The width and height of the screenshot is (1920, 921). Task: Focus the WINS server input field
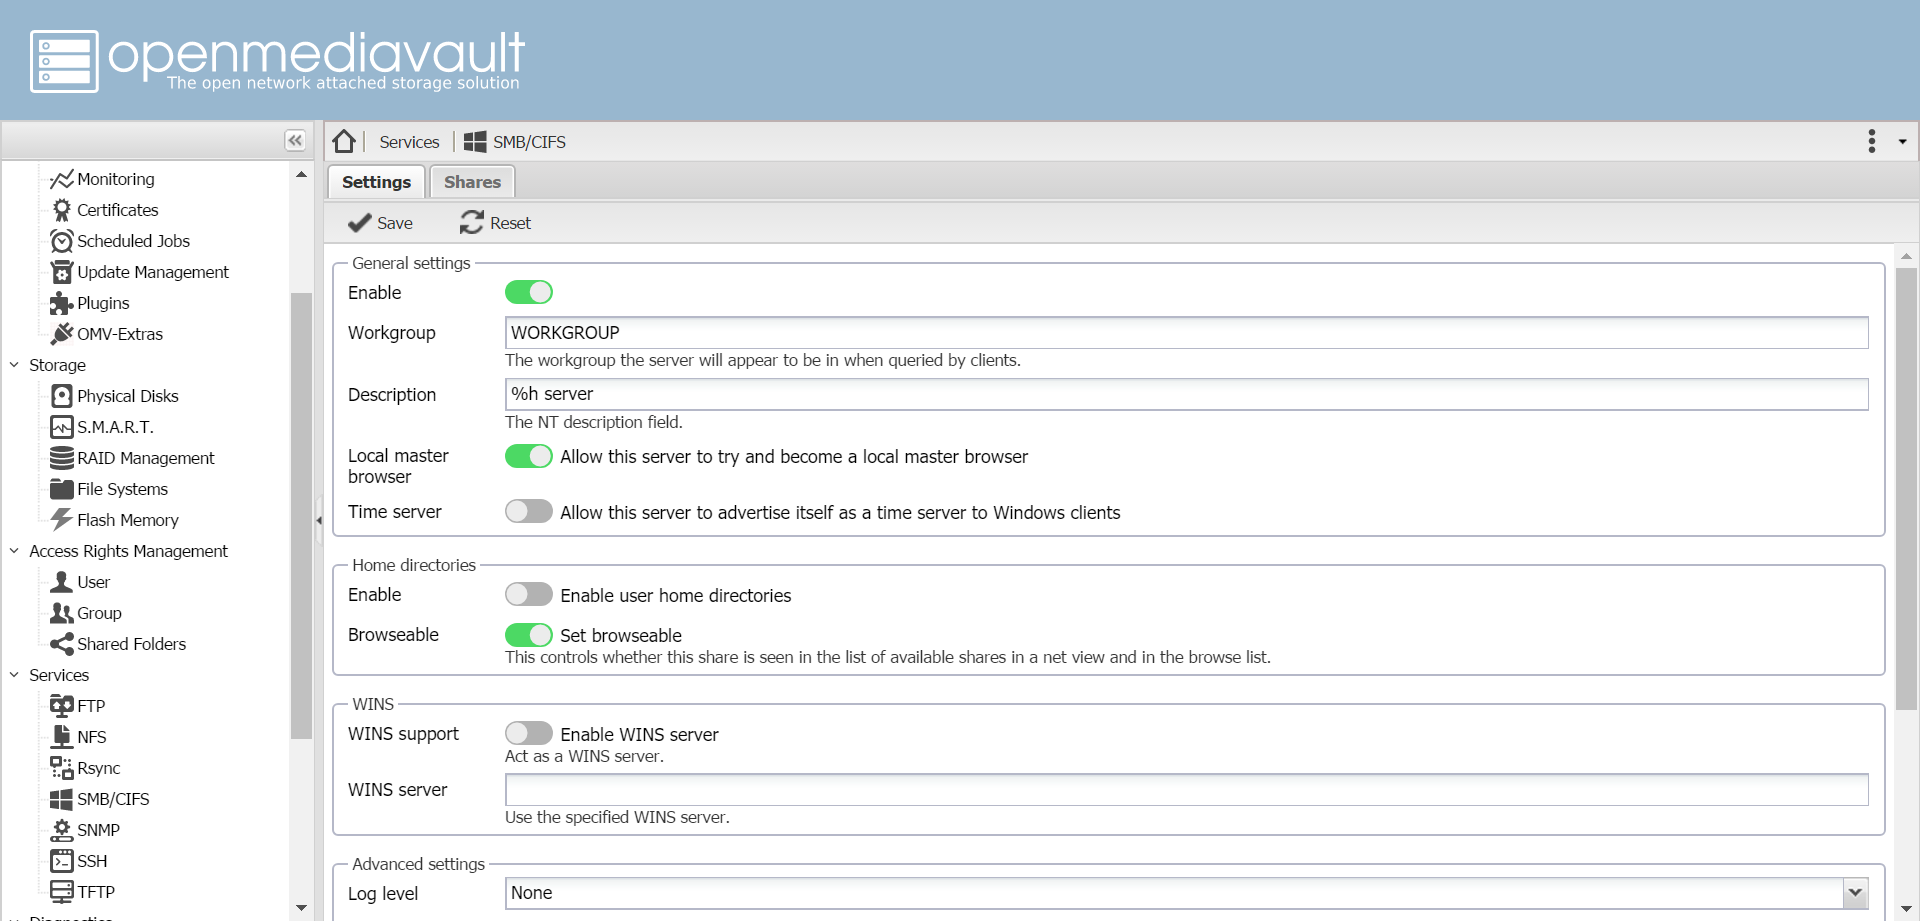coord(1186,789)
